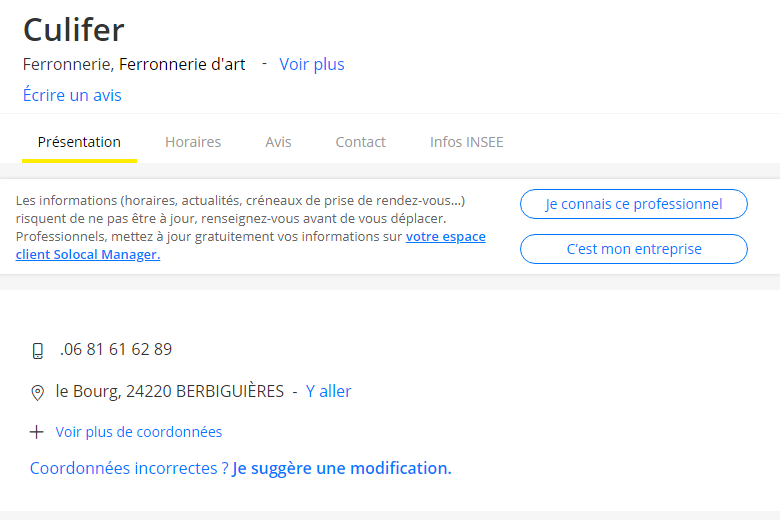Open the Horaires tab
Viewport: 780px width, 520px height.
[193, 142]
